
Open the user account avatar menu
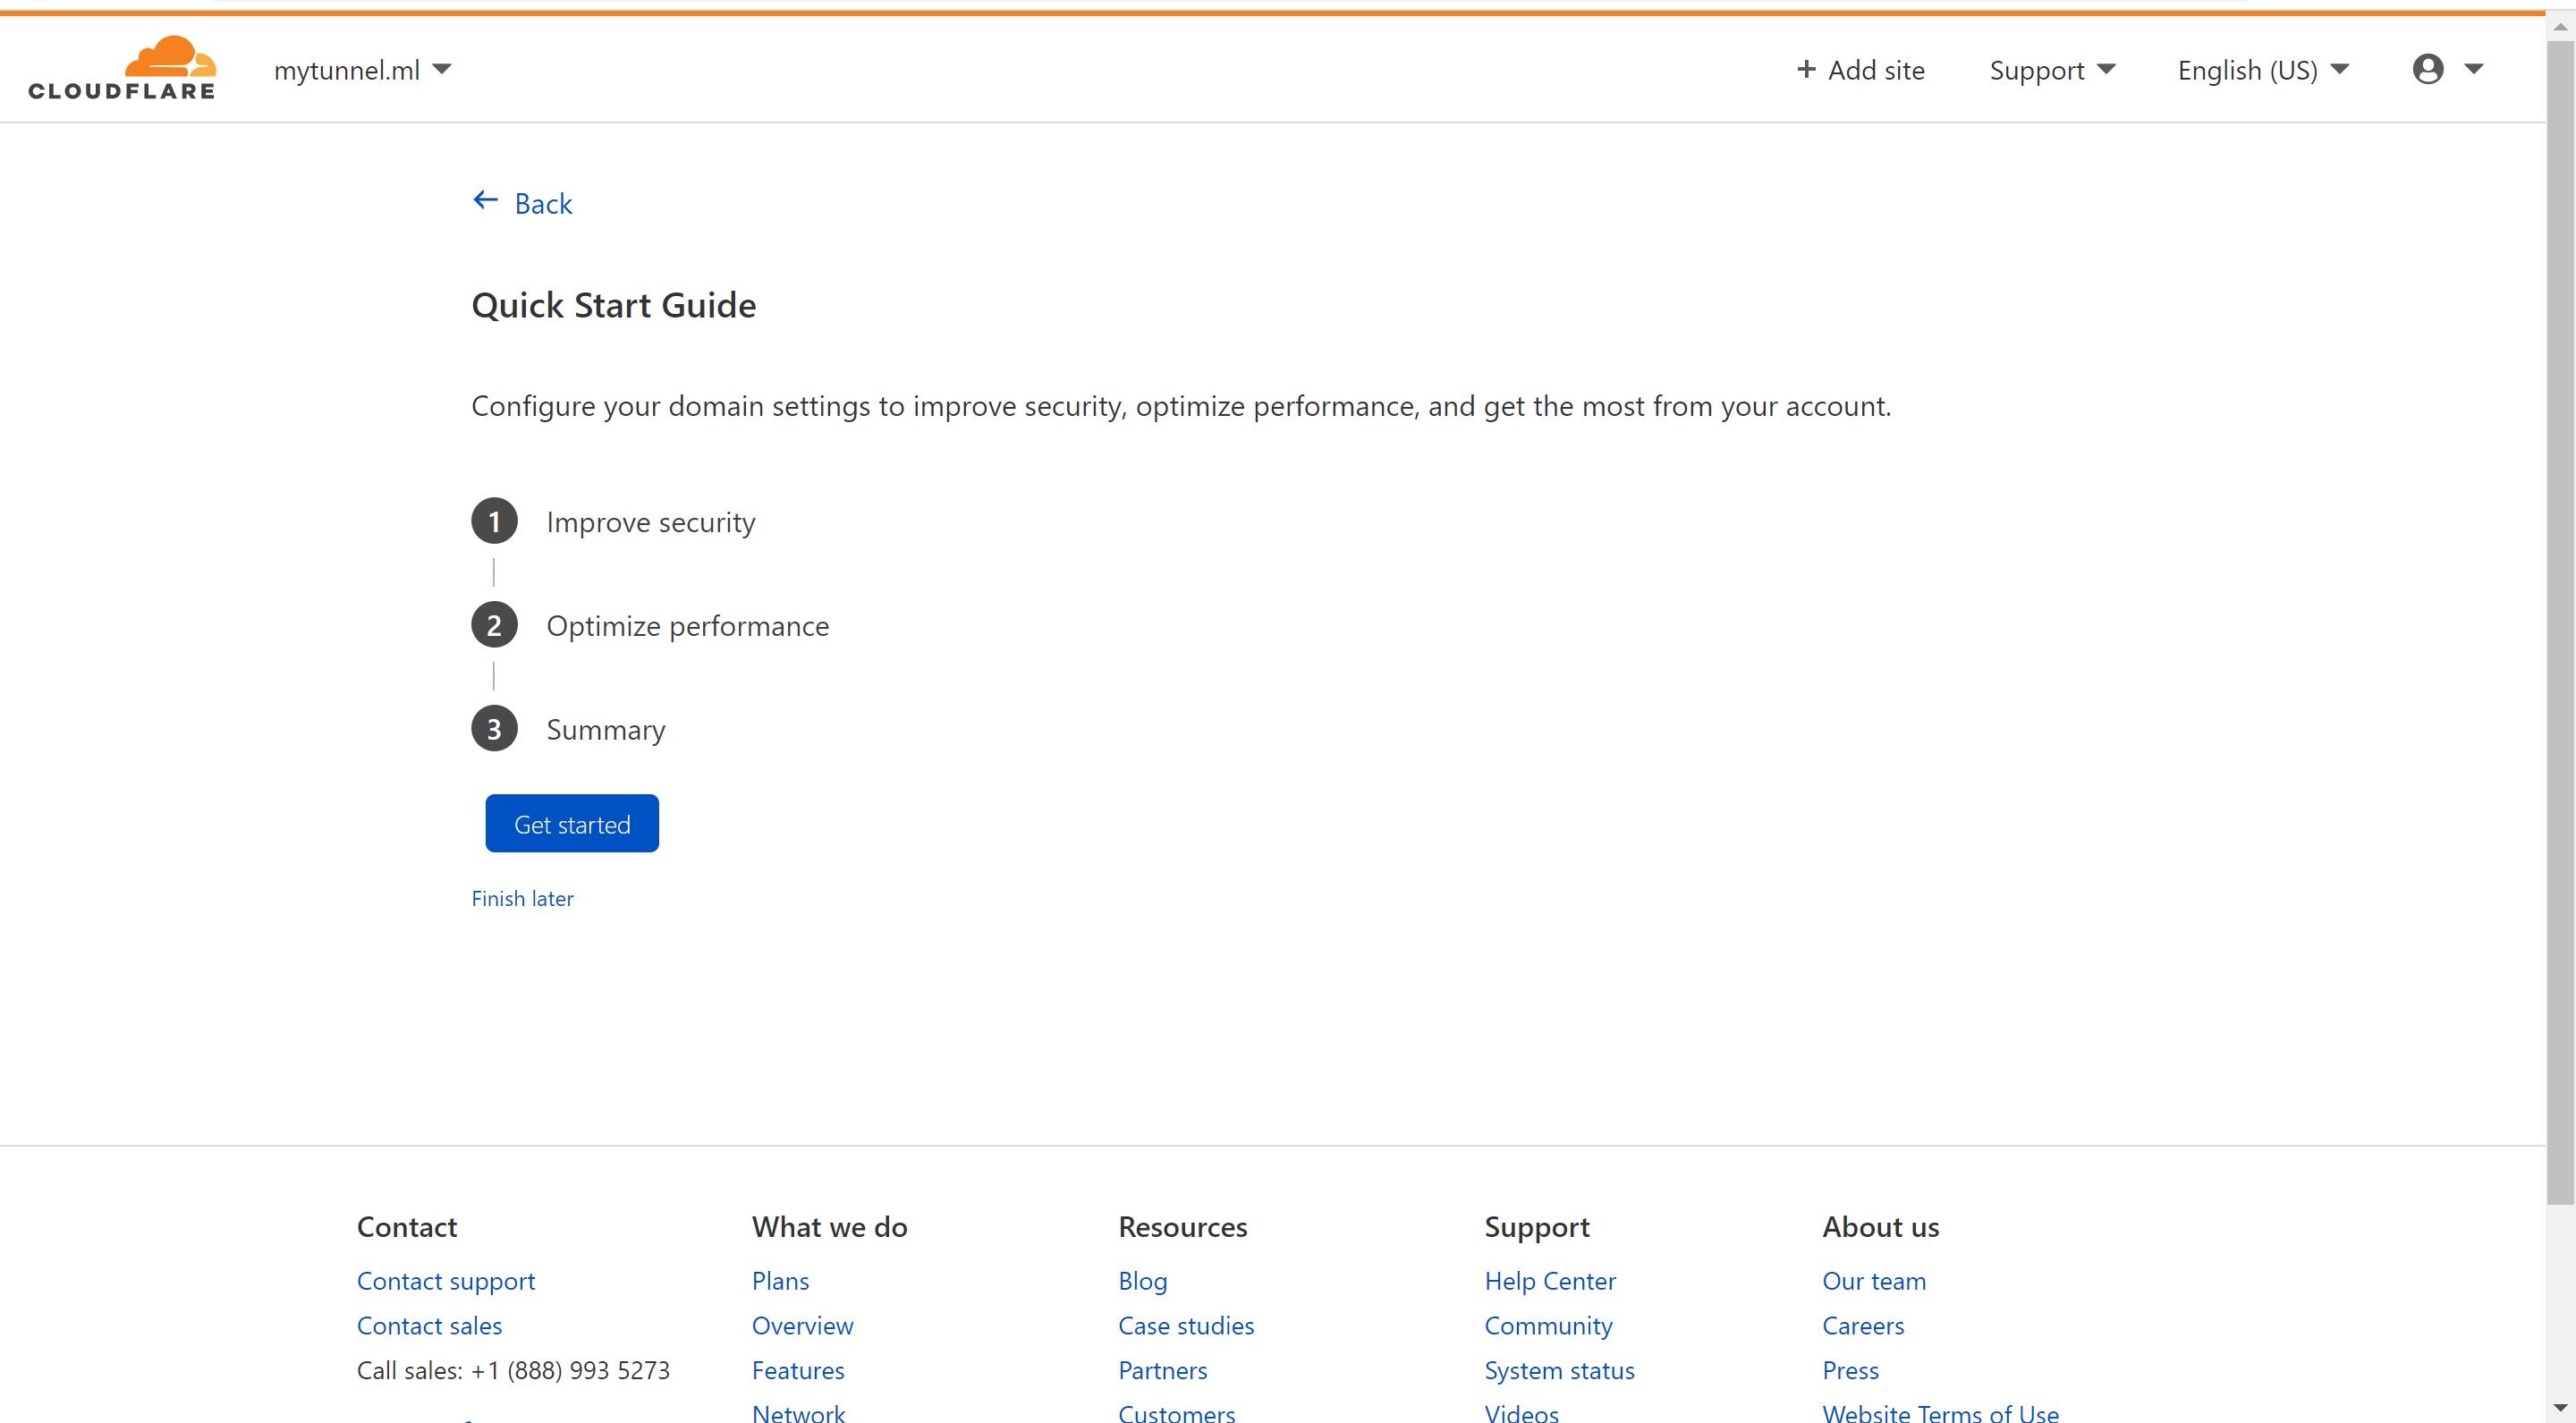pos(2447,69)
